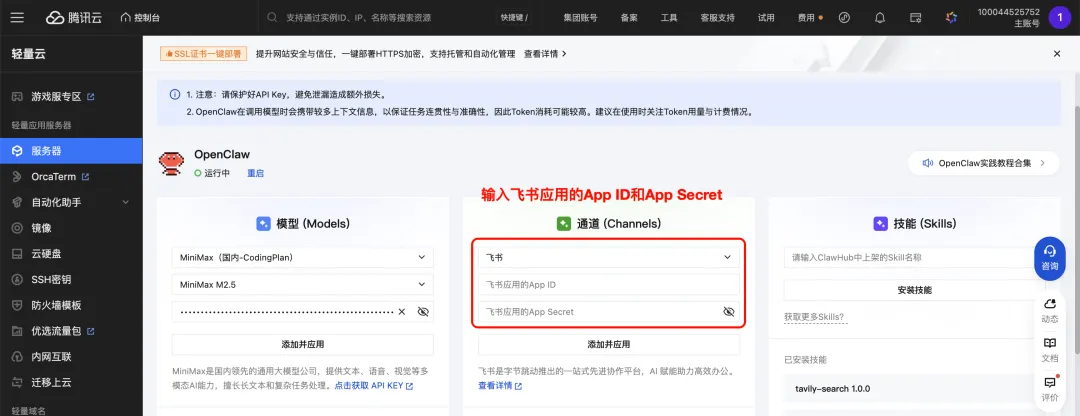The height and width of the screenshot is (416, 1080).
Task: Open the MiniMax (国内-CodingPlan) provider dropdown
Action: click(302, 258)
